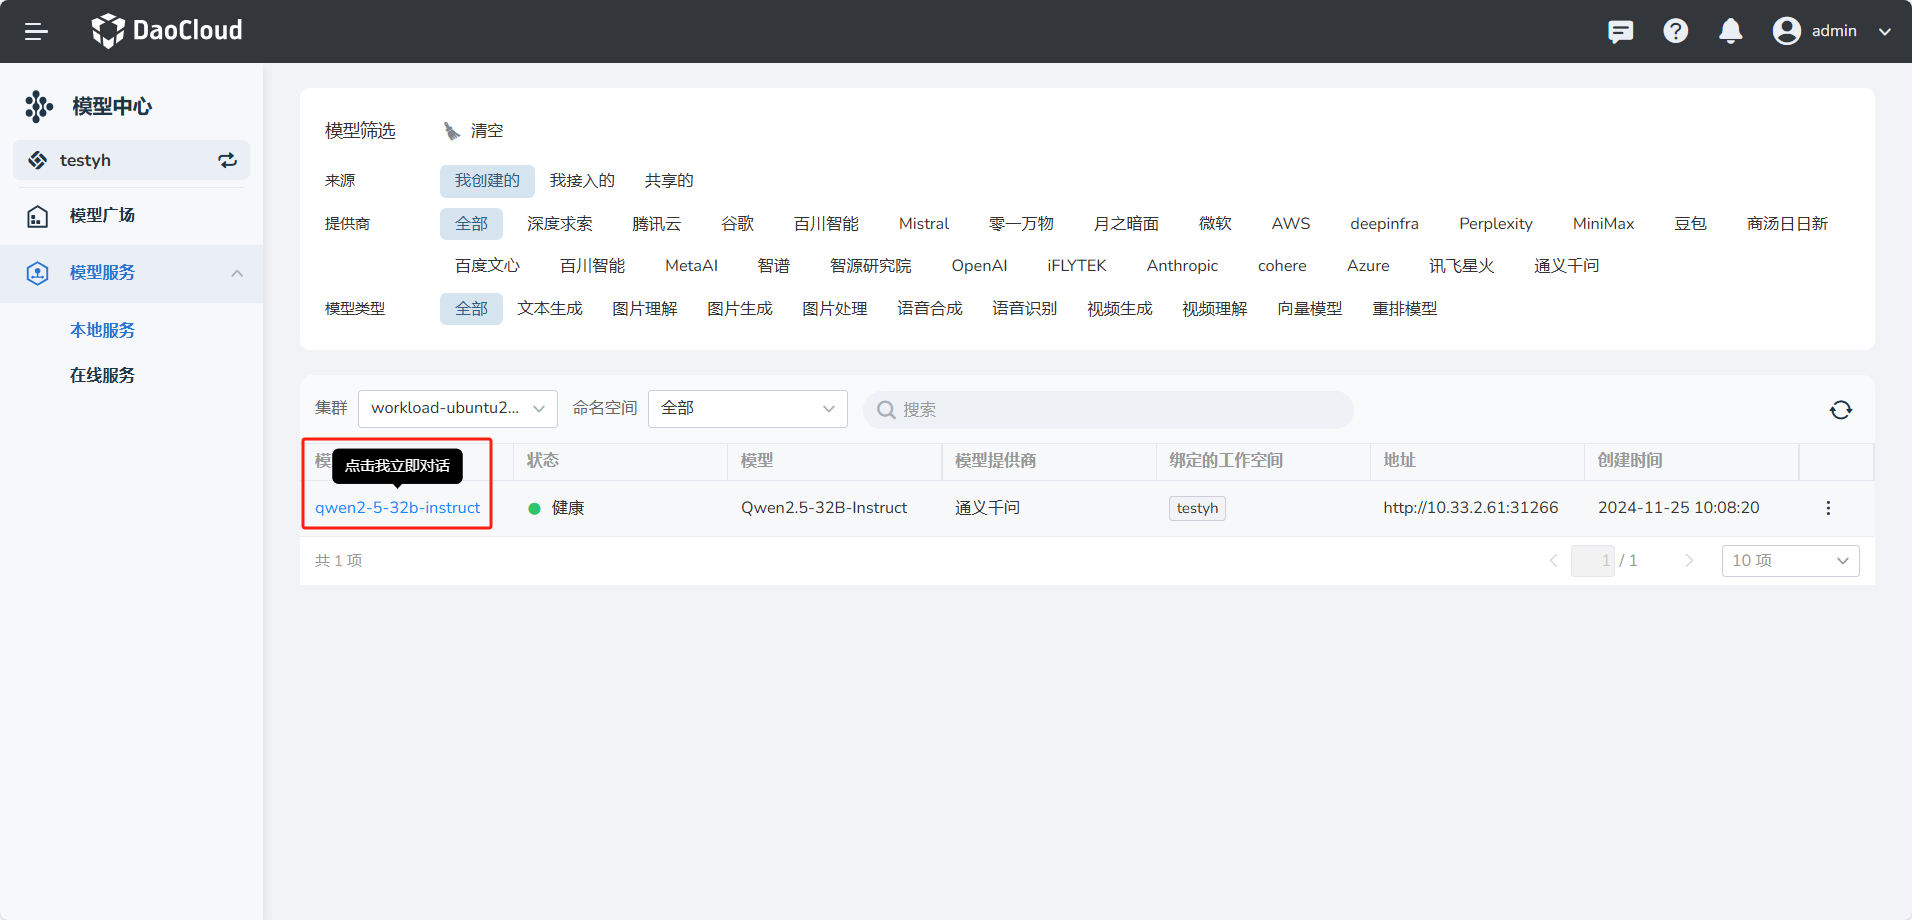Click the DaoCloud logo

coord(167,31)
